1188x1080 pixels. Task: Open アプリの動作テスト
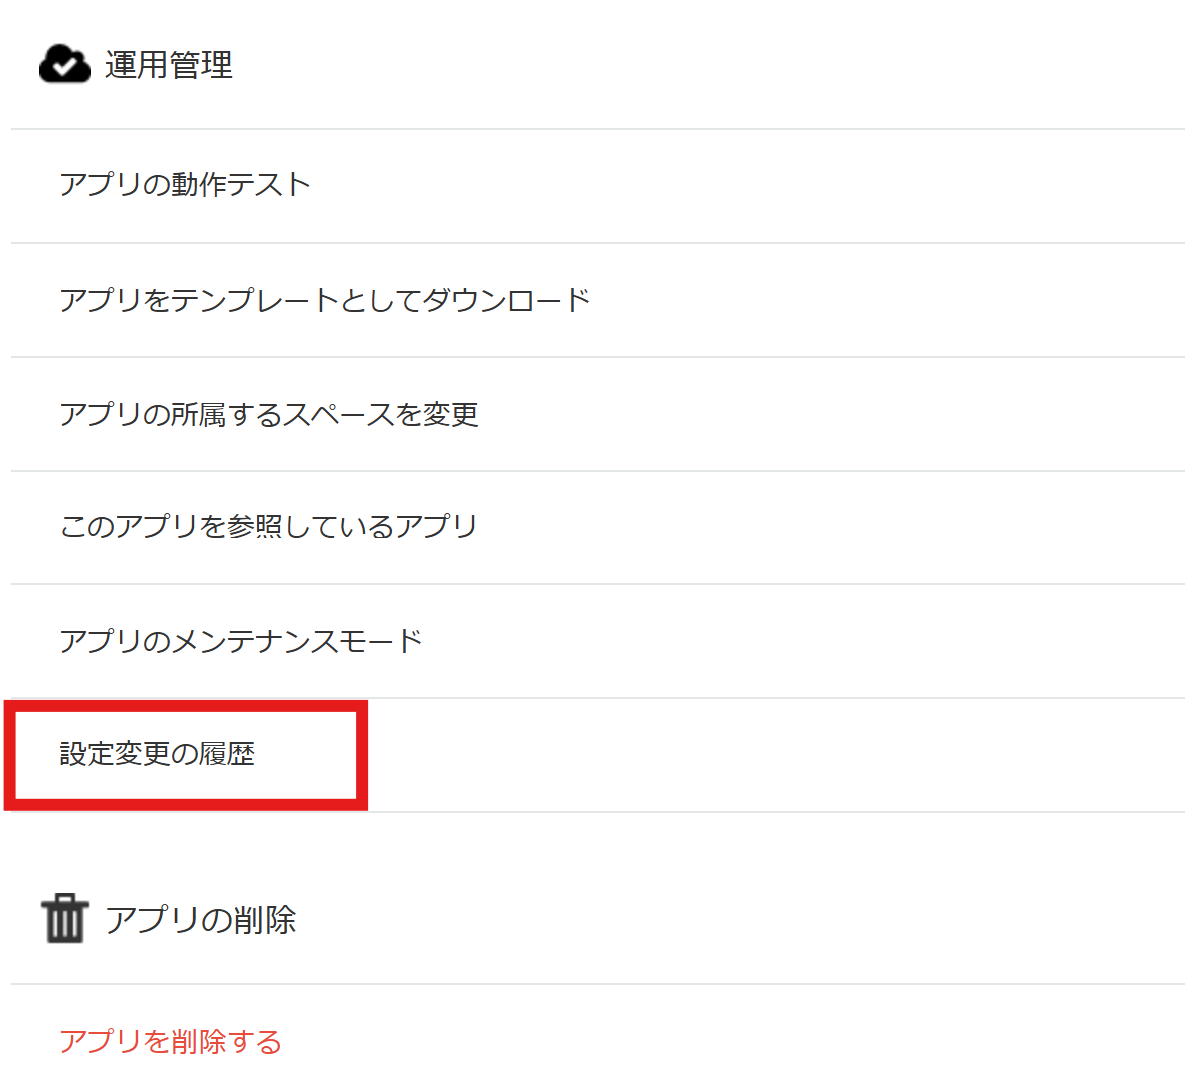point(185,185)
